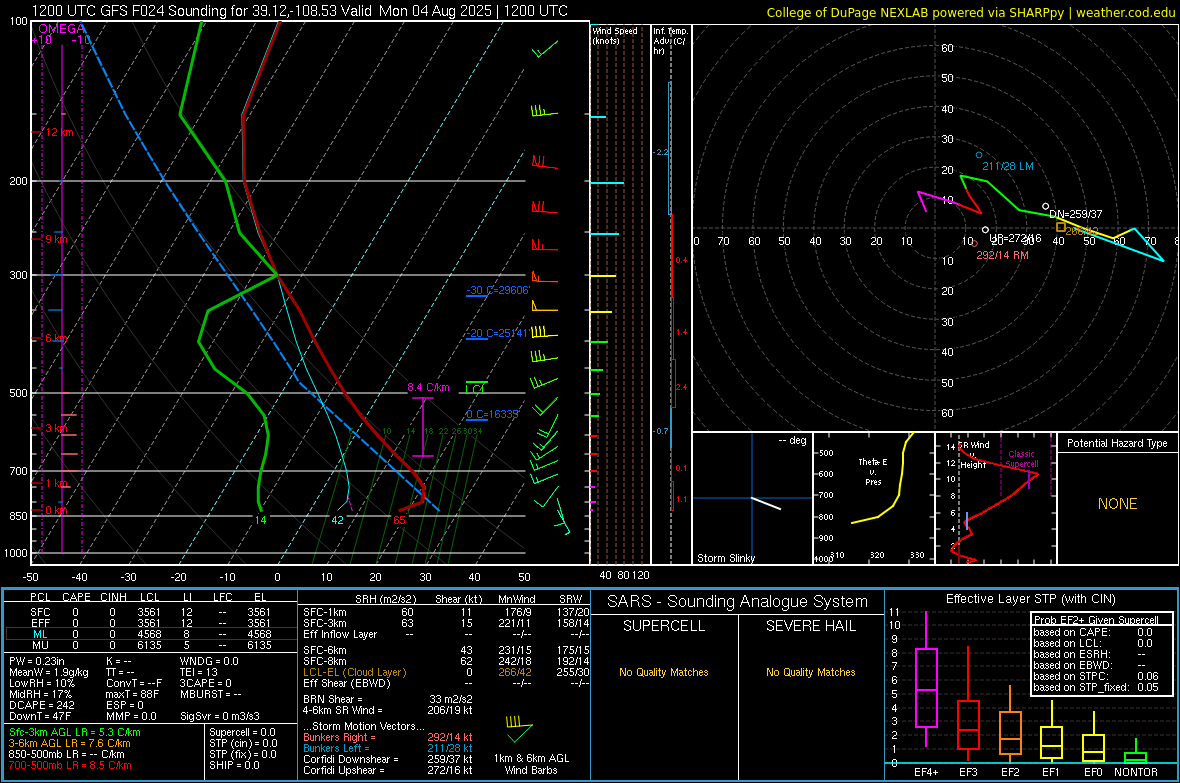Click the Storm Slinky panel label
The height and width of the screenshot is (783, 1180).
tap(726, 558)
